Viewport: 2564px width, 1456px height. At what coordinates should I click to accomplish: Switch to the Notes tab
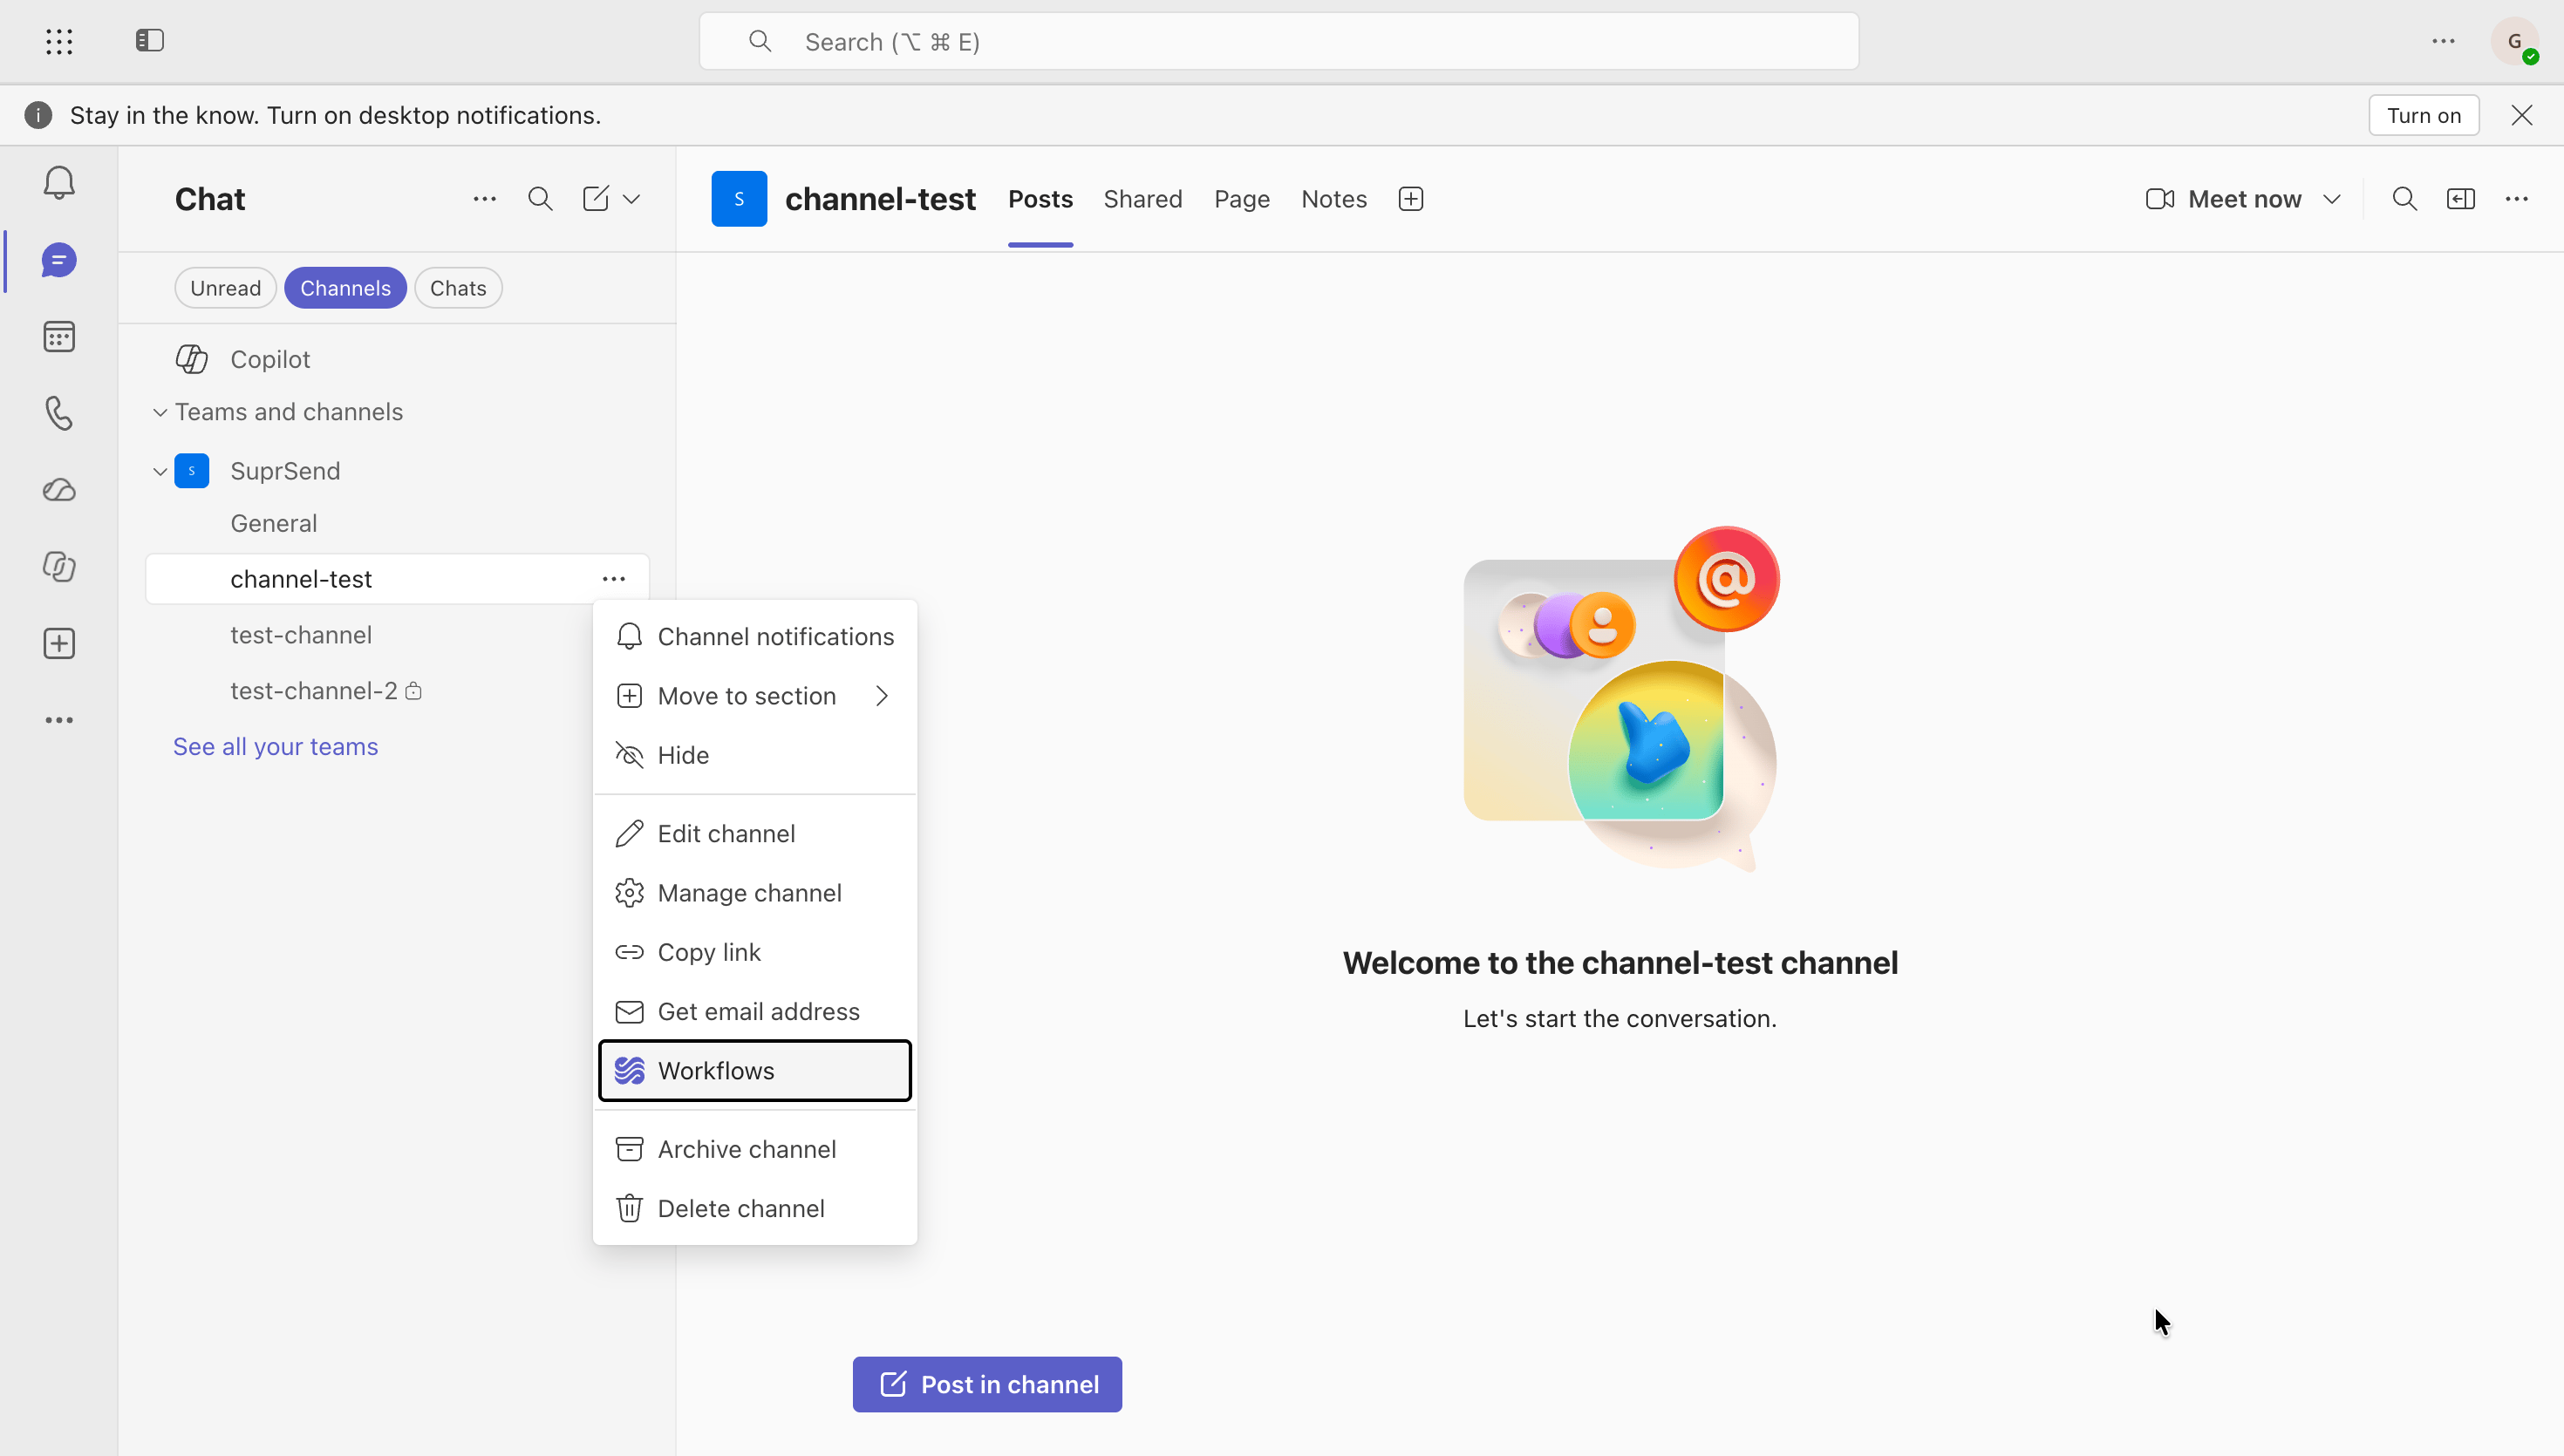[1334, 199]
